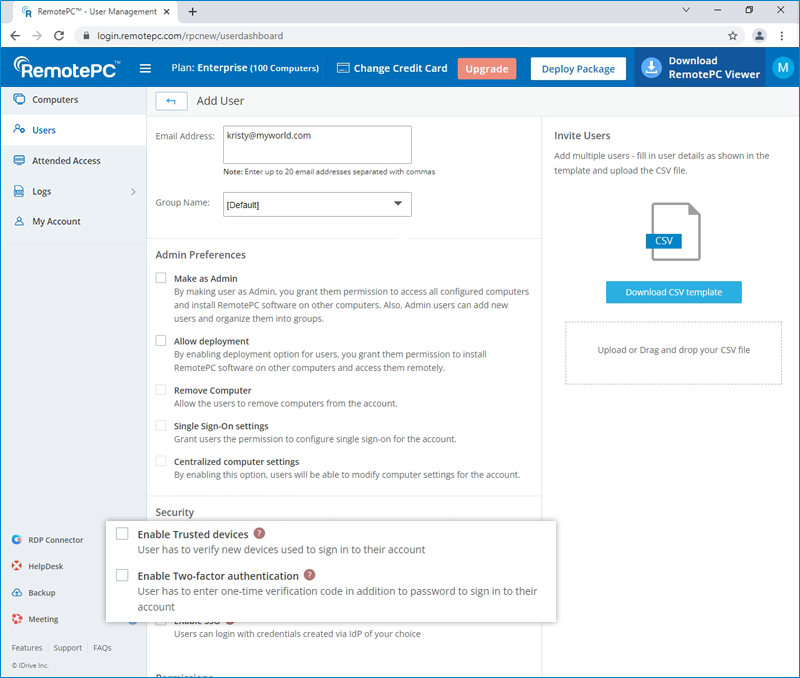This screenshot has width=800, height=678.
Task: Open Chrome three-dot menu
Action: (782, 36)
